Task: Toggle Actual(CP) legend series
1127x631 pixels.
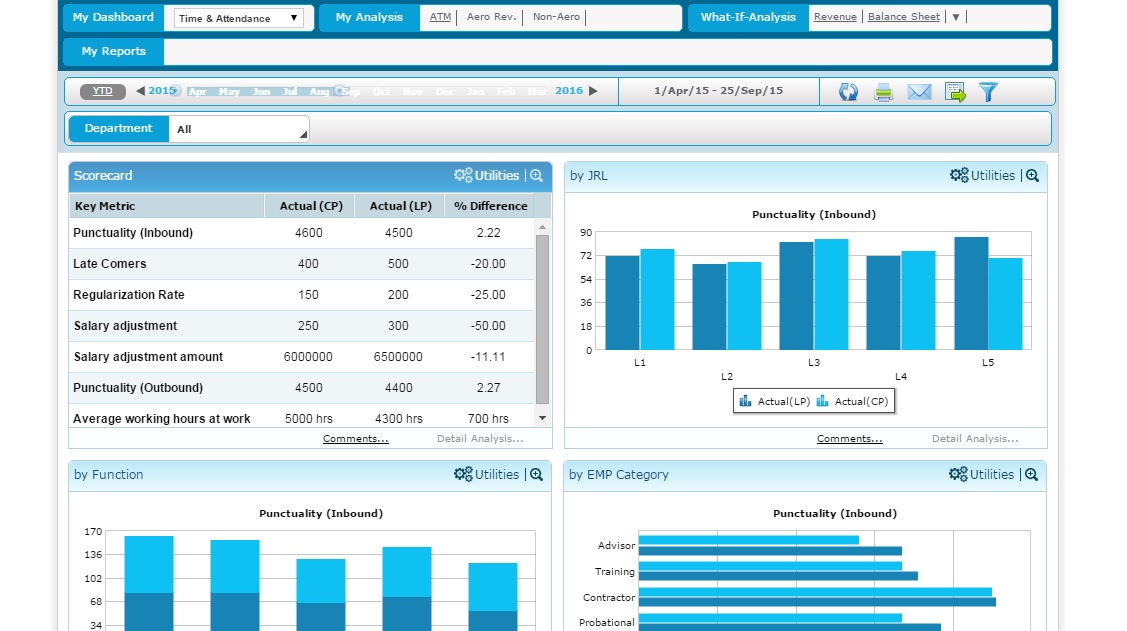Action: [x=853, y=401]
